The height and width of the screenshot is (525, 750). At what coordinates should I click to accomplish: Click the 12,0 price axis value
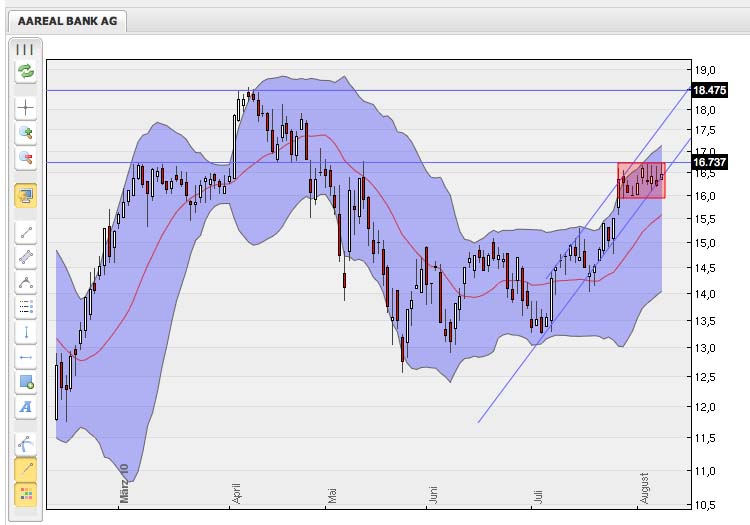[706, 407]
